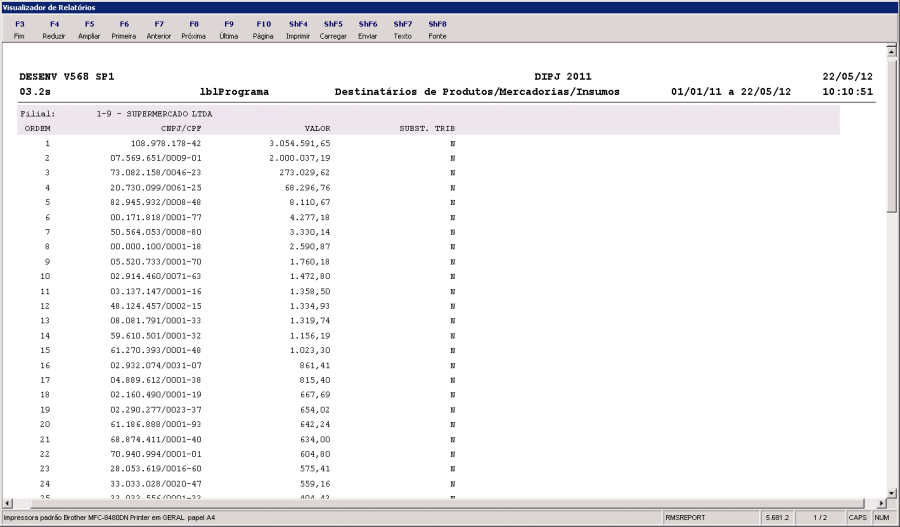Click the F3 Fim button
The image size is (900, 527).
coord(20,30)
